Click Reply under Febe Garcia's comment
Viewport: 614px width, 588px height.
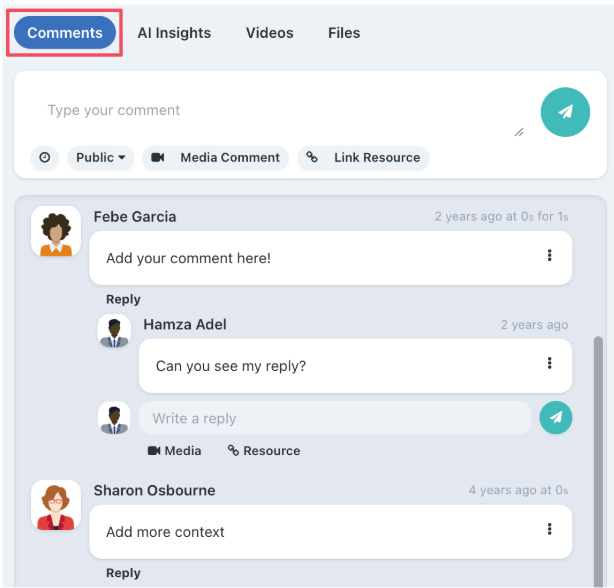point(123,299)
